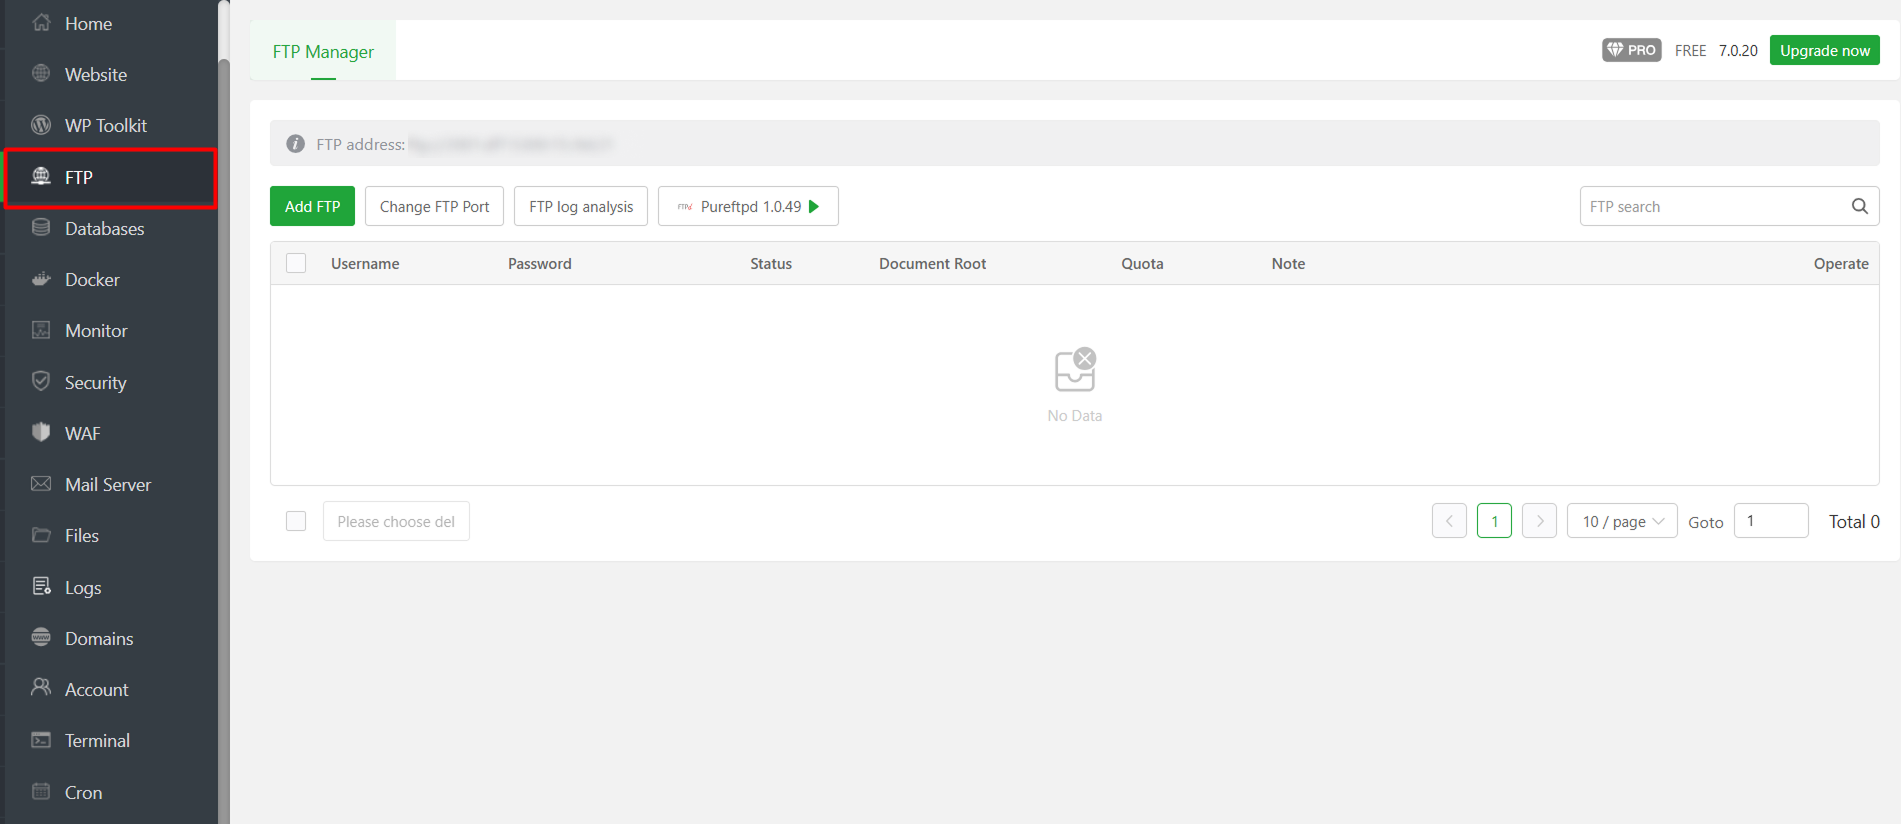Select the FTP Manager tab
The height and width of the screenshot is (824, 1901).
323,51
